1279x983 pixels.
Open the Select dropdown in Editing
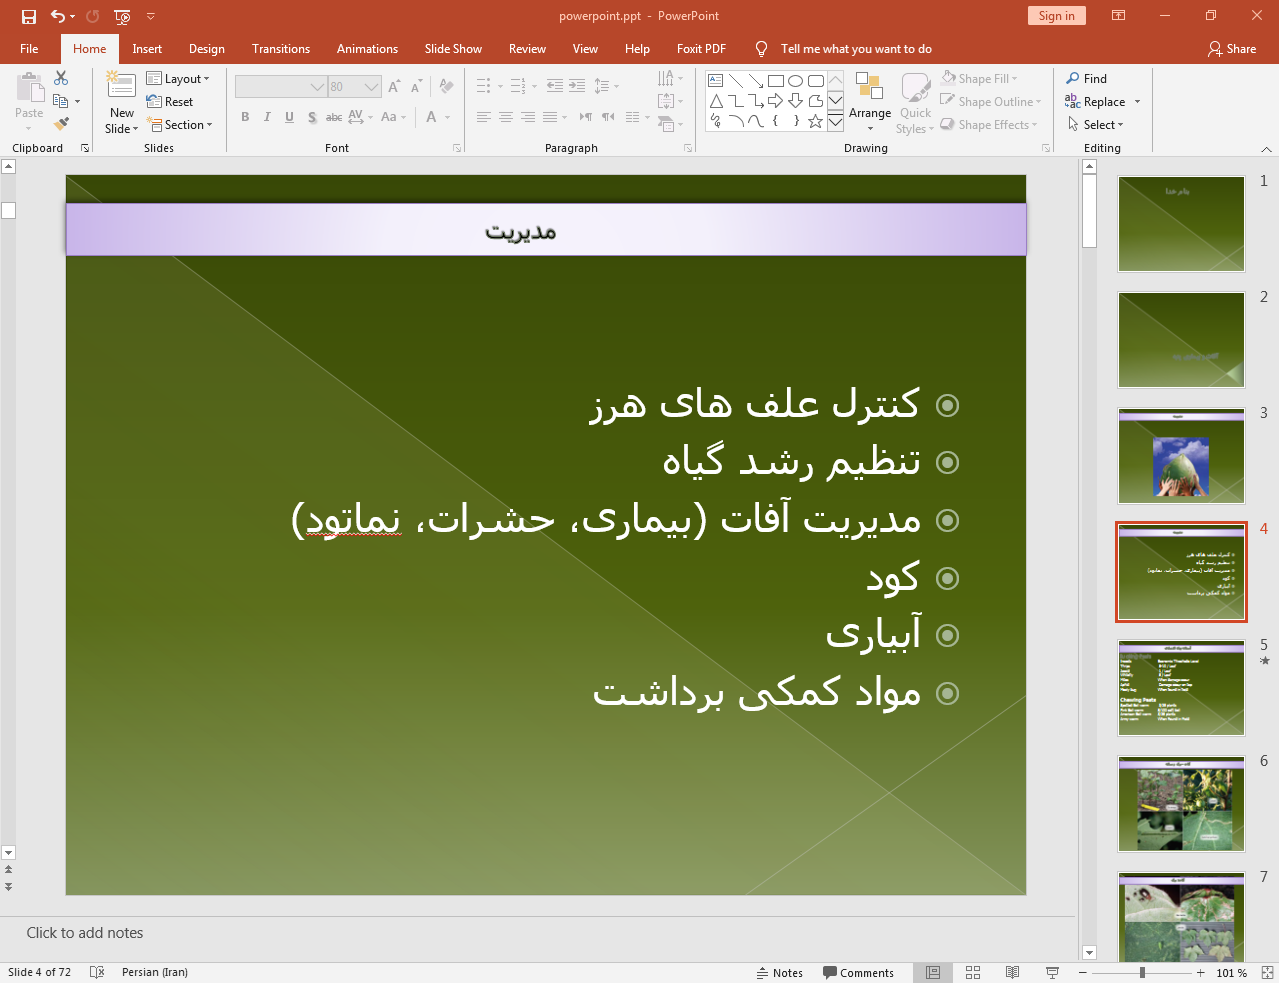tap(1097, 125)
